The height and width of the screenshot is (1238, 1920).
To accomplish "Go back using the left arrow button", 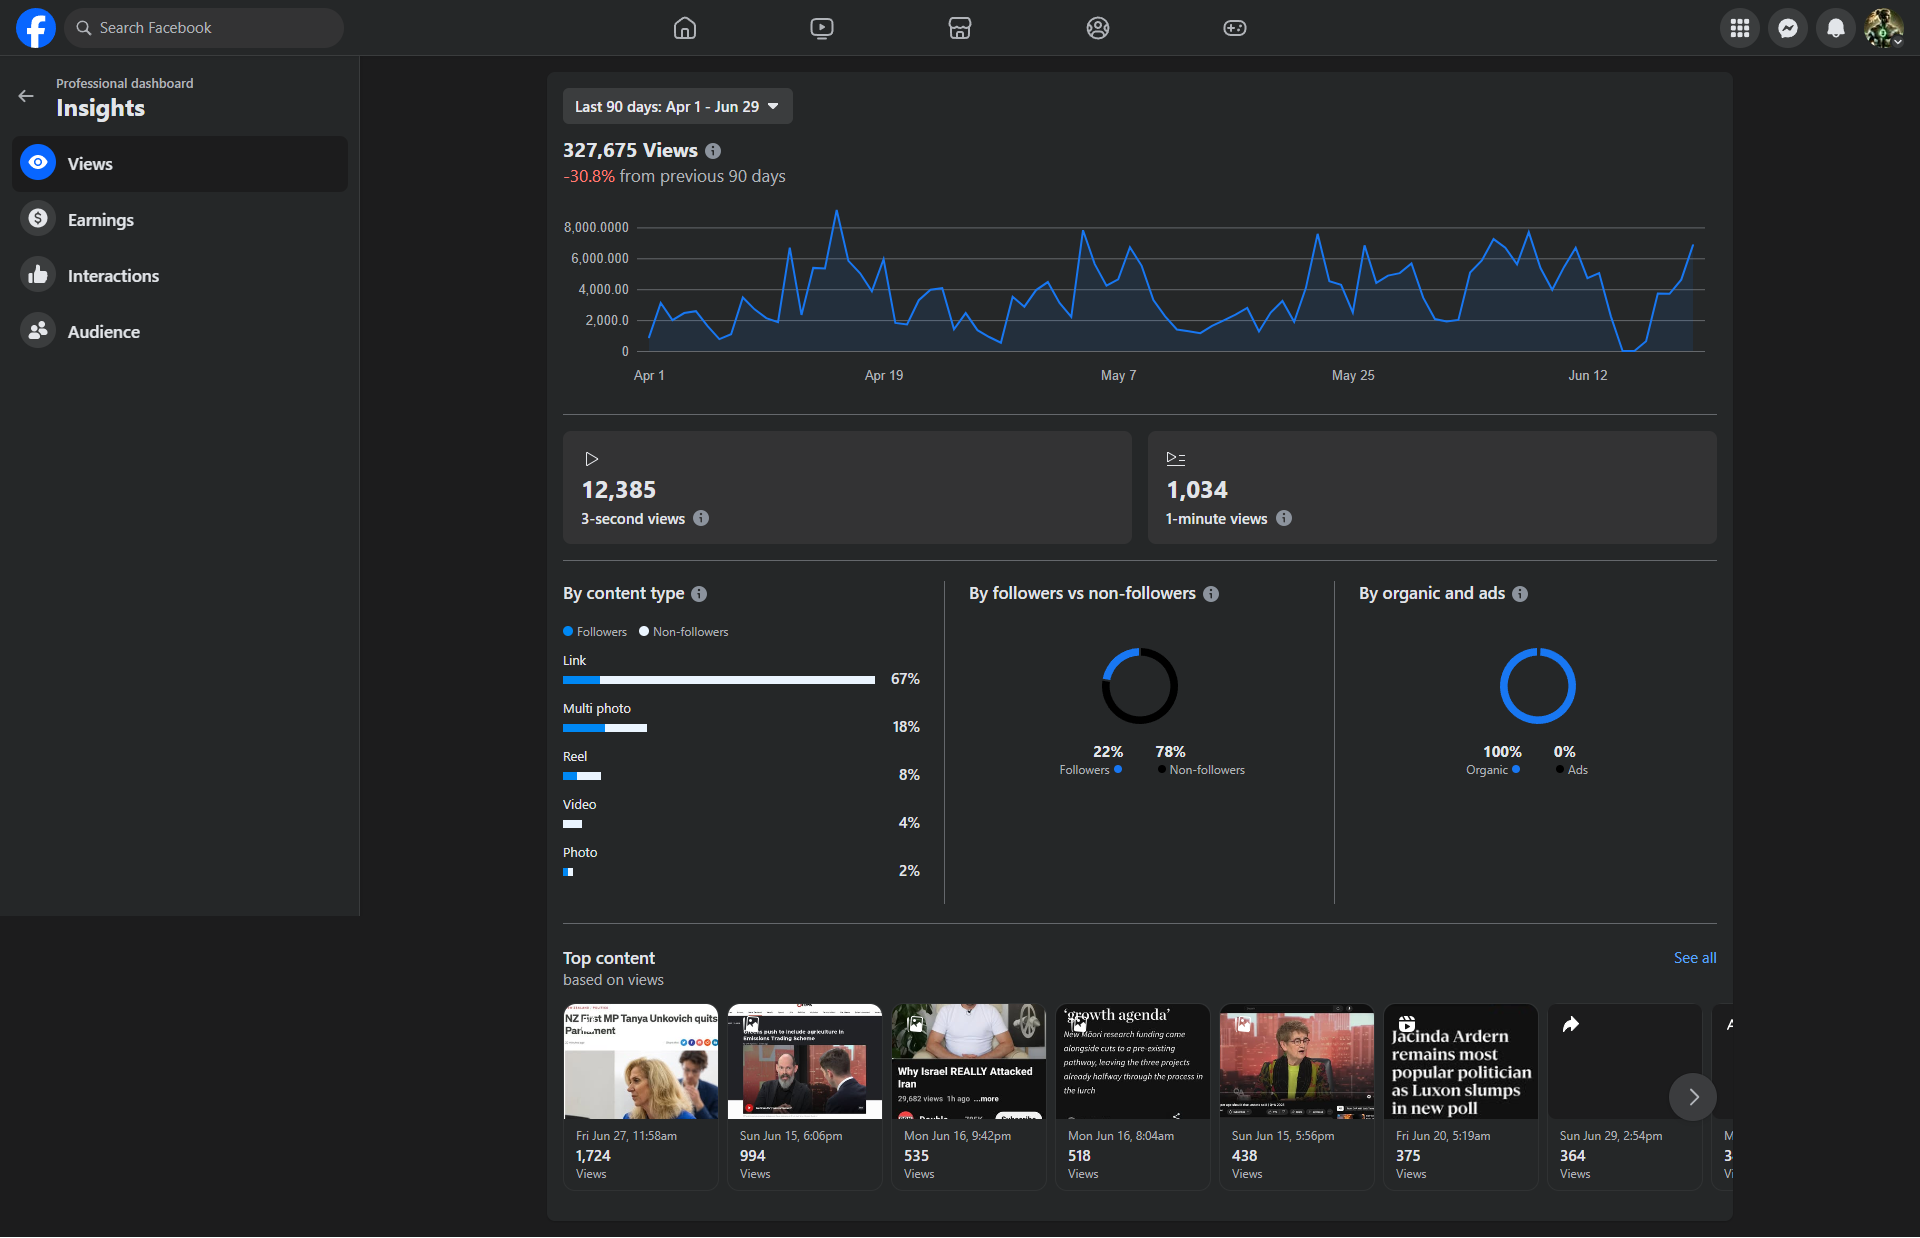I will (x=26, y=96).
